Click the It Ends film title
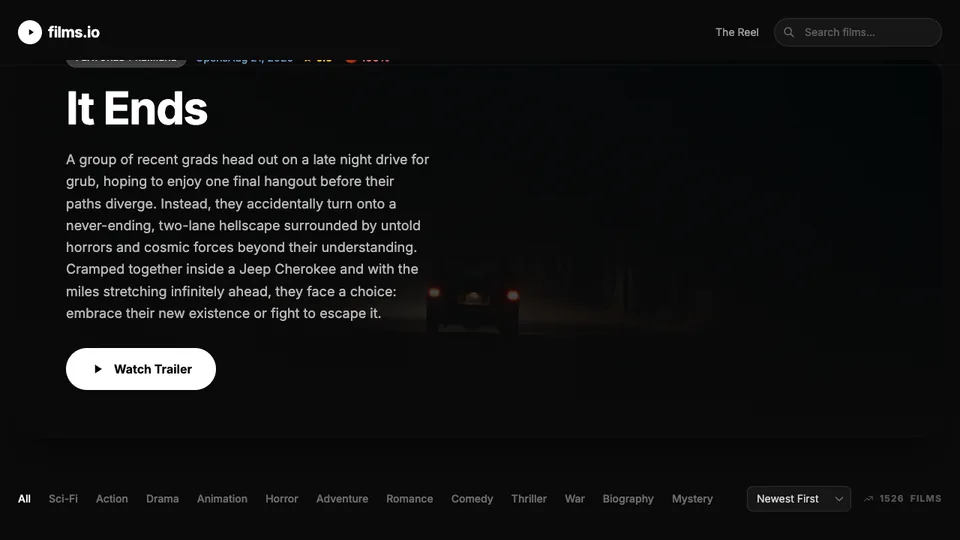This screenshot has height=540, width=960. click(137, 108)
